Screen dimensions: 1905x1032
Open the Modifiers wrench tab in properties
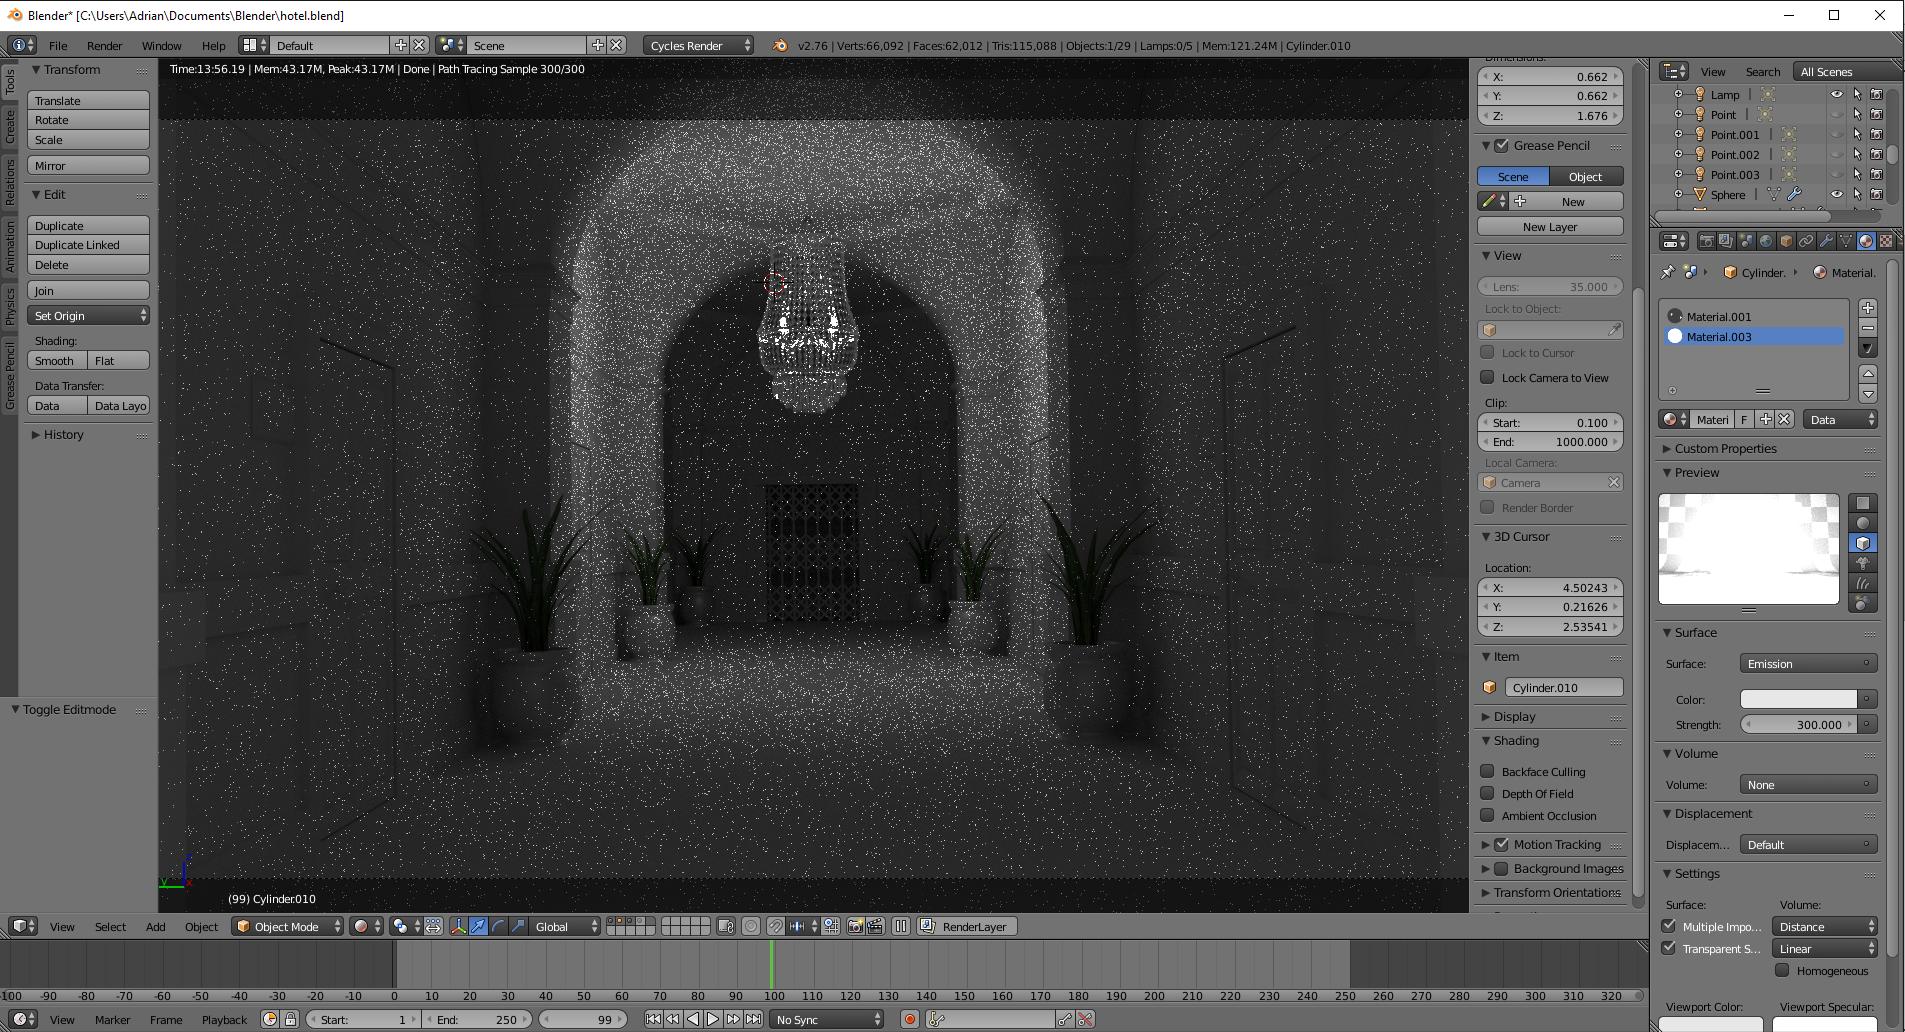point(1826,241)
